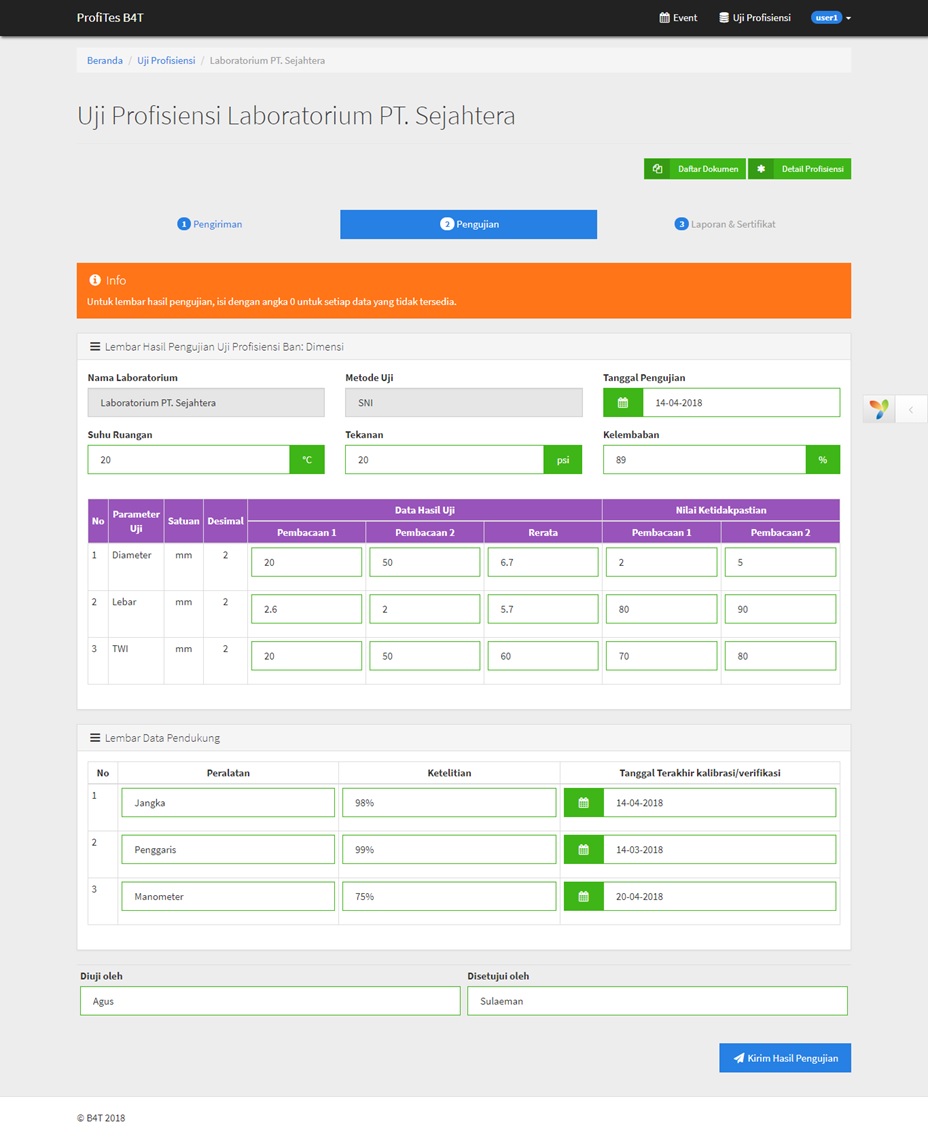Click calendar icon in the Jangka row

(584, 803)
